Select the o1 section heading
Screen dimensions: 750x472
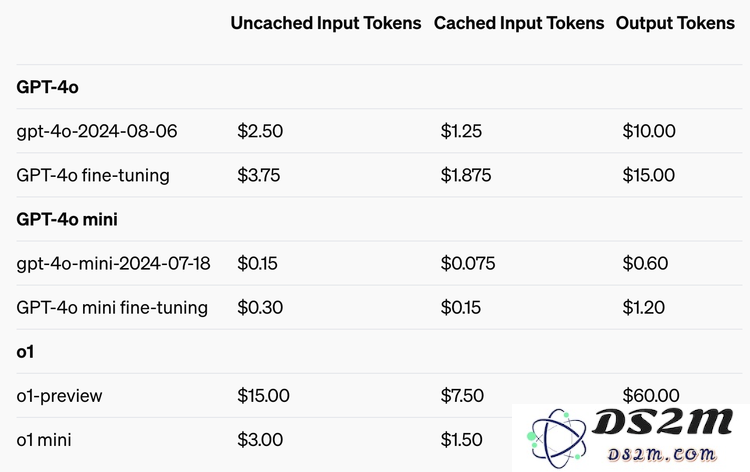pos(25,352)
